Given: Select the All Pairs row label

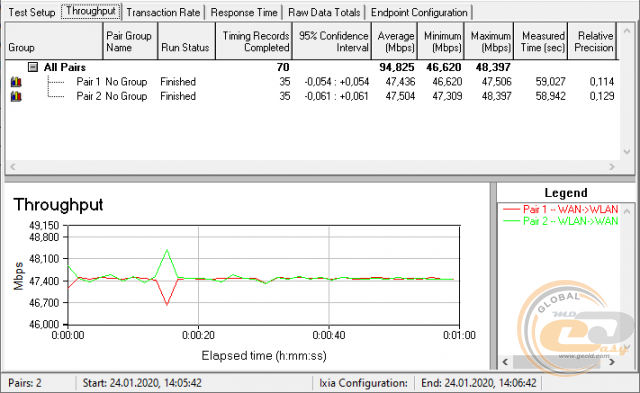Looking at the screenshot, I should pyautogui.click(x=65, y=67).
